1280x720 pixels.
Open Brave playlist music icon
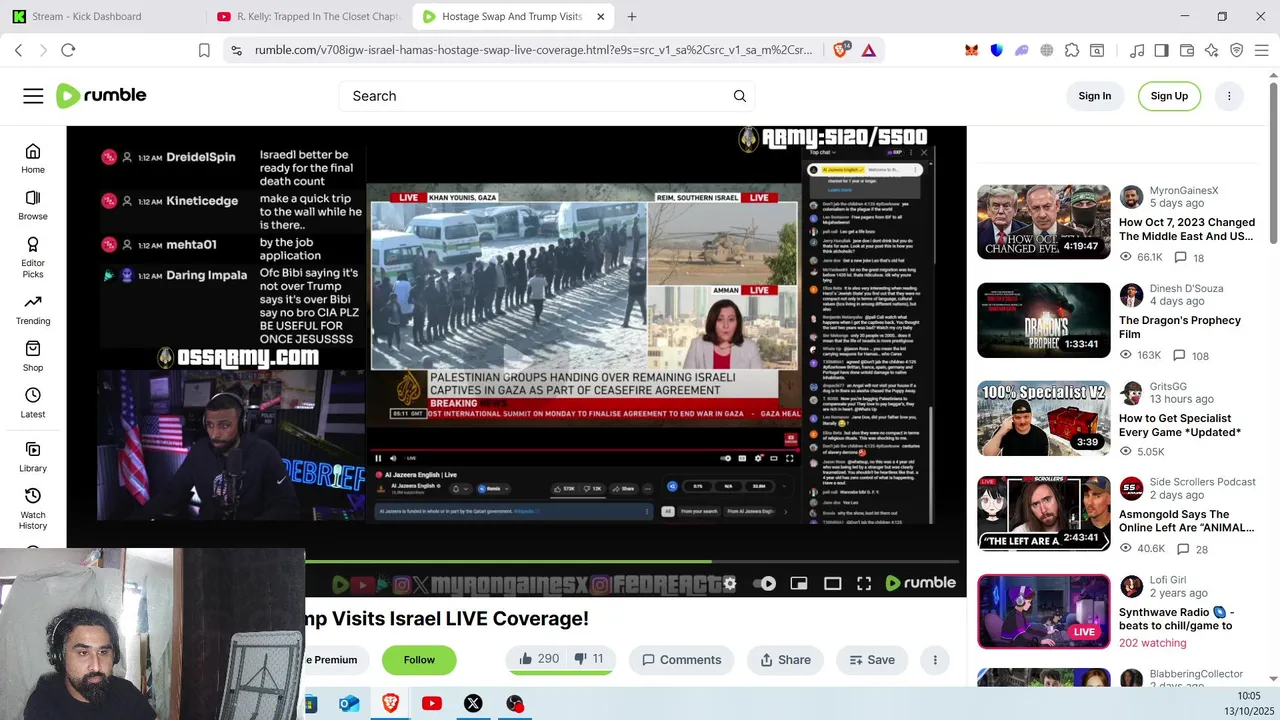(1137, 50)
